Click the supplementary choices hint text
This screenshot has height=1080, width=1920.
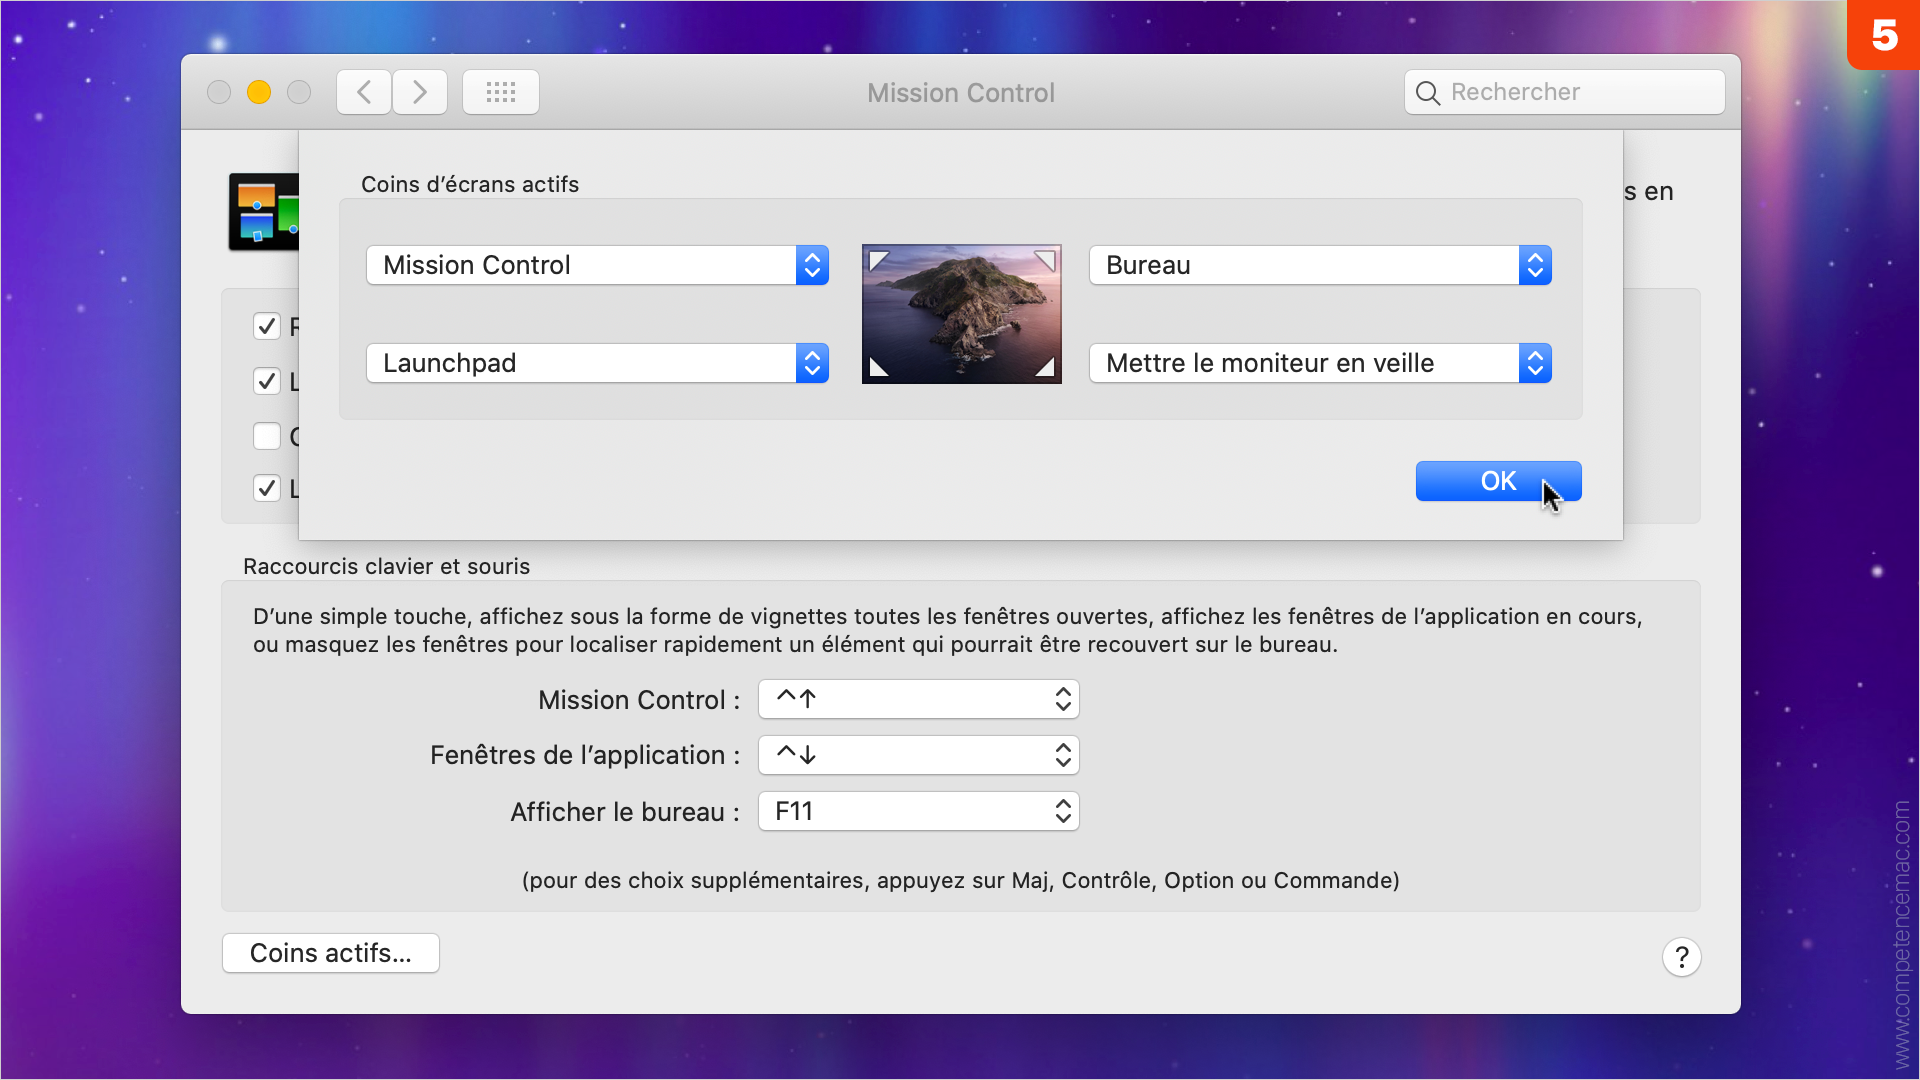pos(960,880)
